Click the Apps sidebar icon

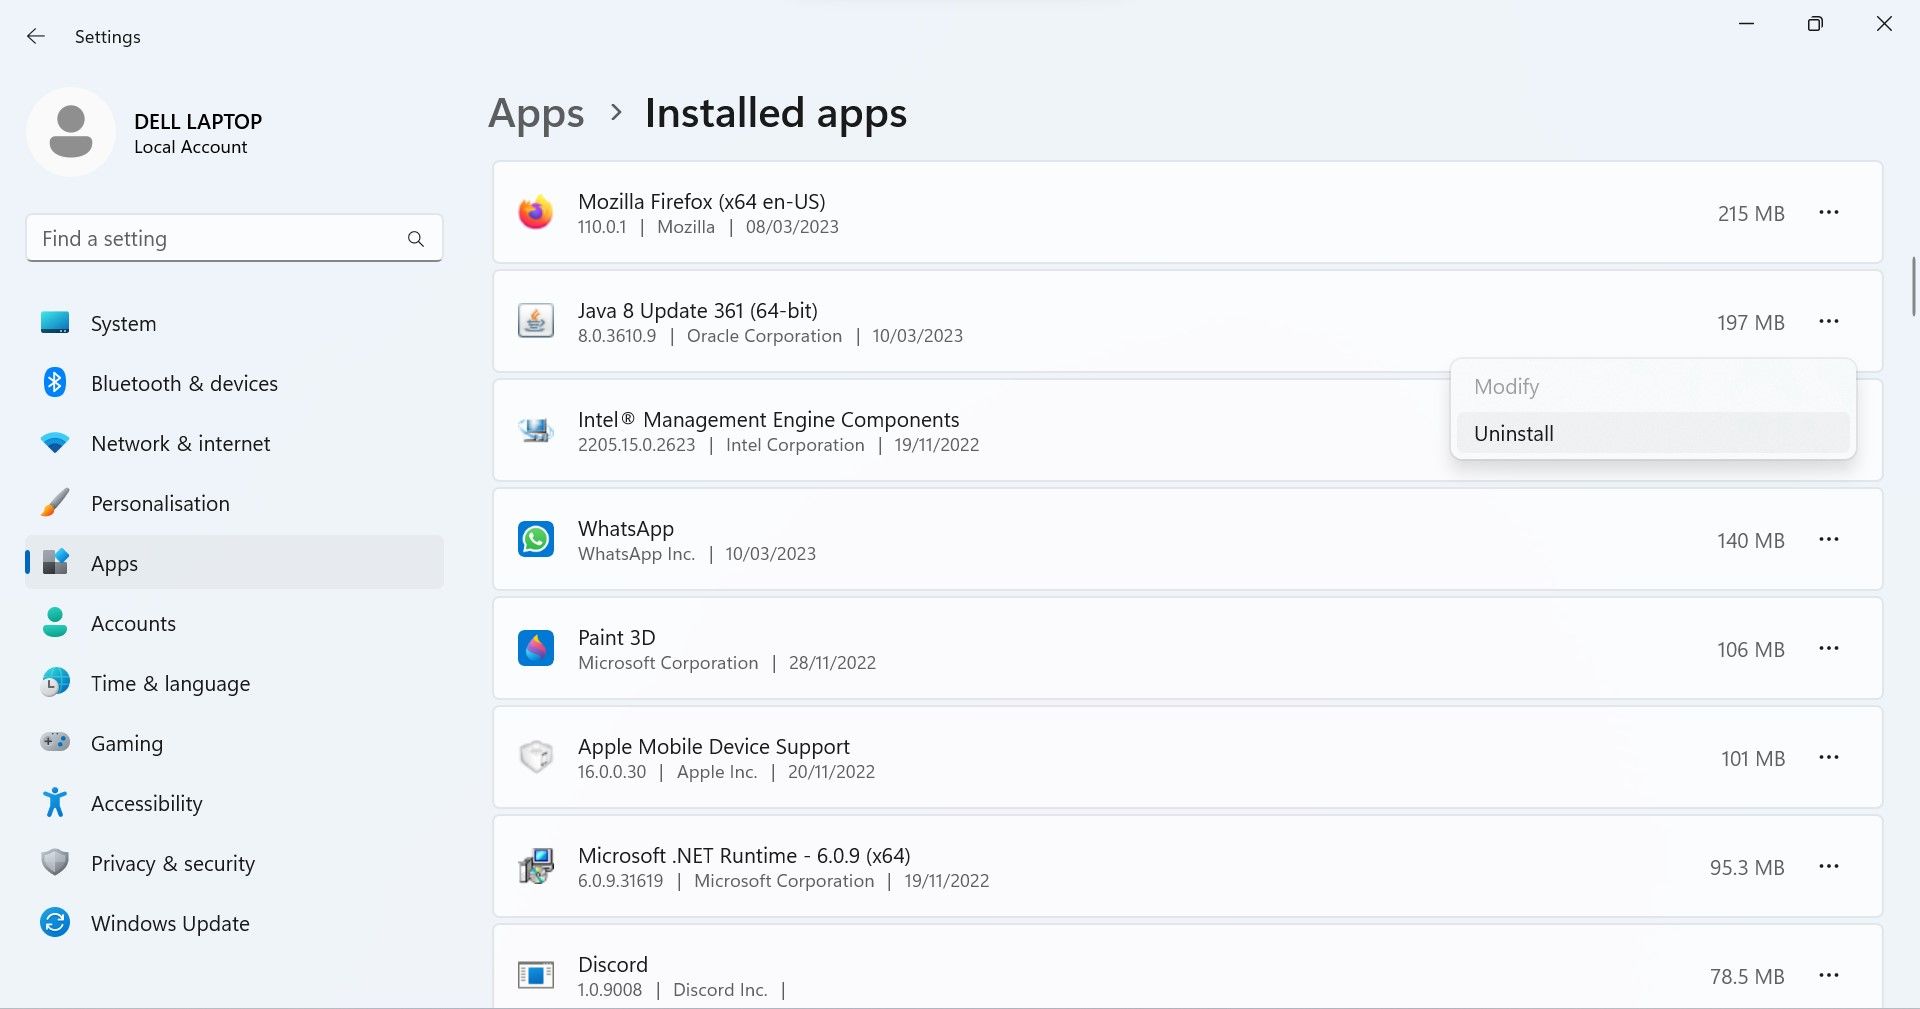tap(55, 562)
